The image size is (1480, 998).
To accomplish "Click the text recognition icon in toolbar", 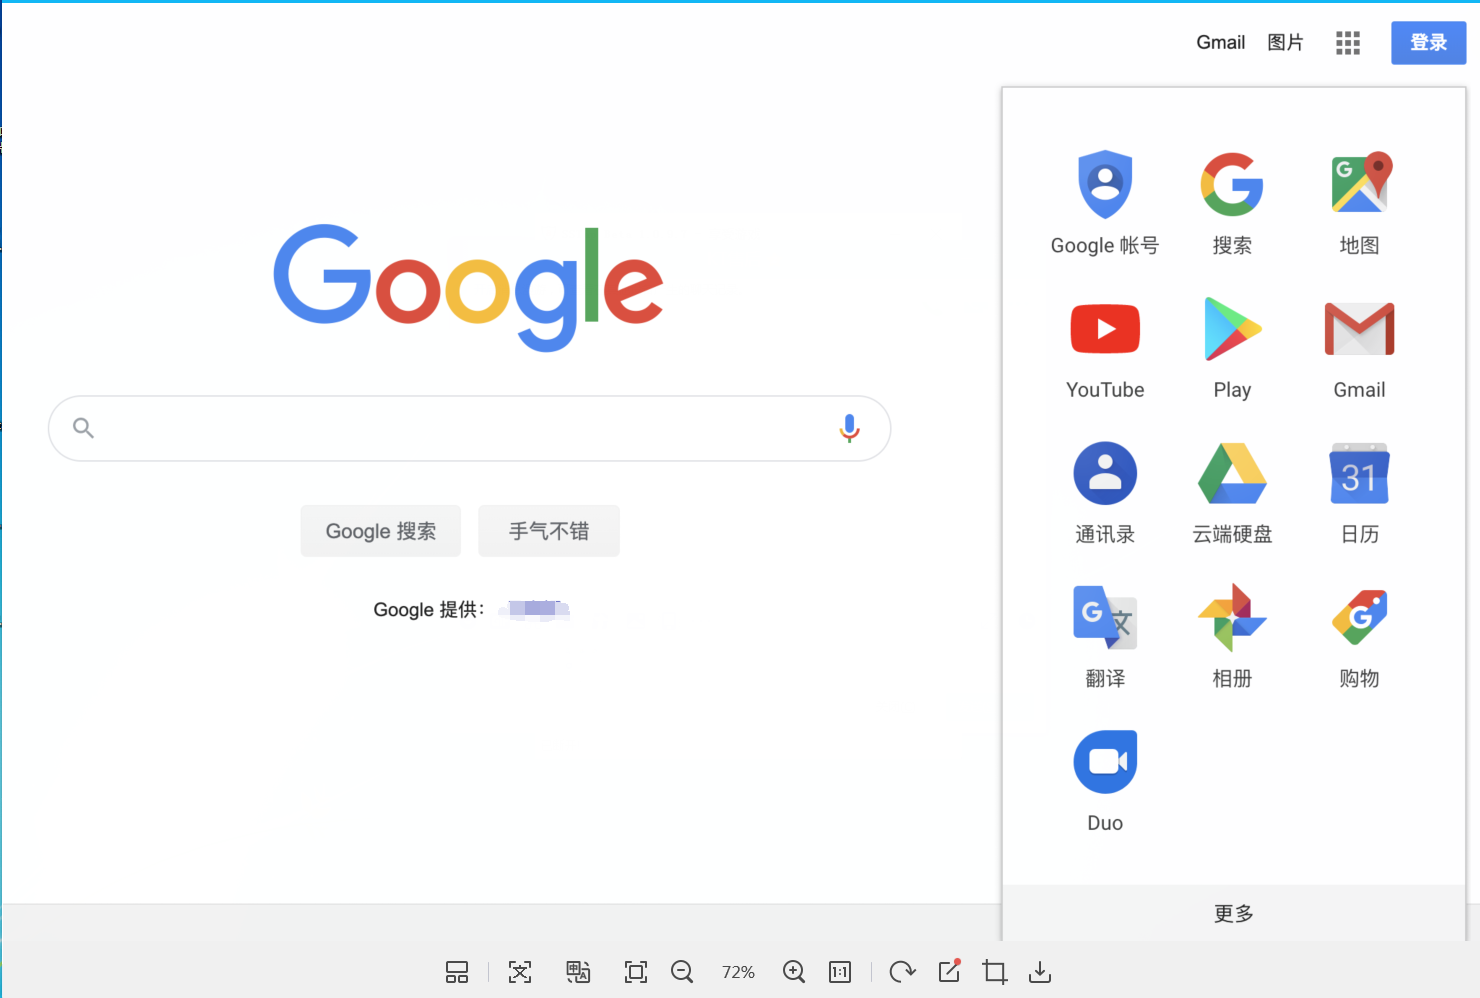I will click(x=520, y=972).
